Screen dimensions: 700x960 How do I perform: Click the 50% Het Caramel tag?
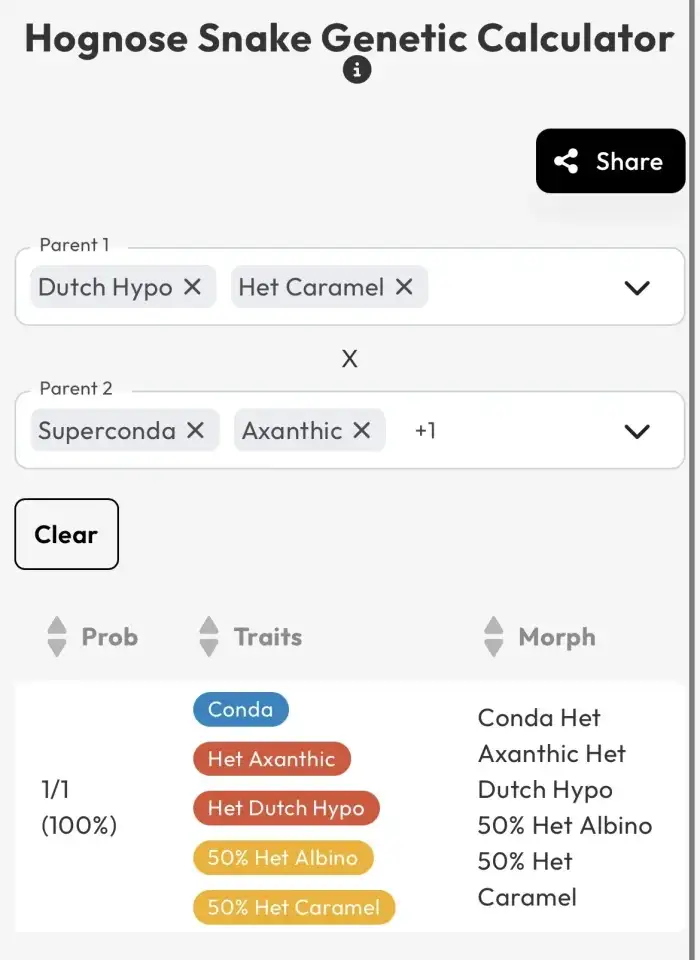[293, 907]
